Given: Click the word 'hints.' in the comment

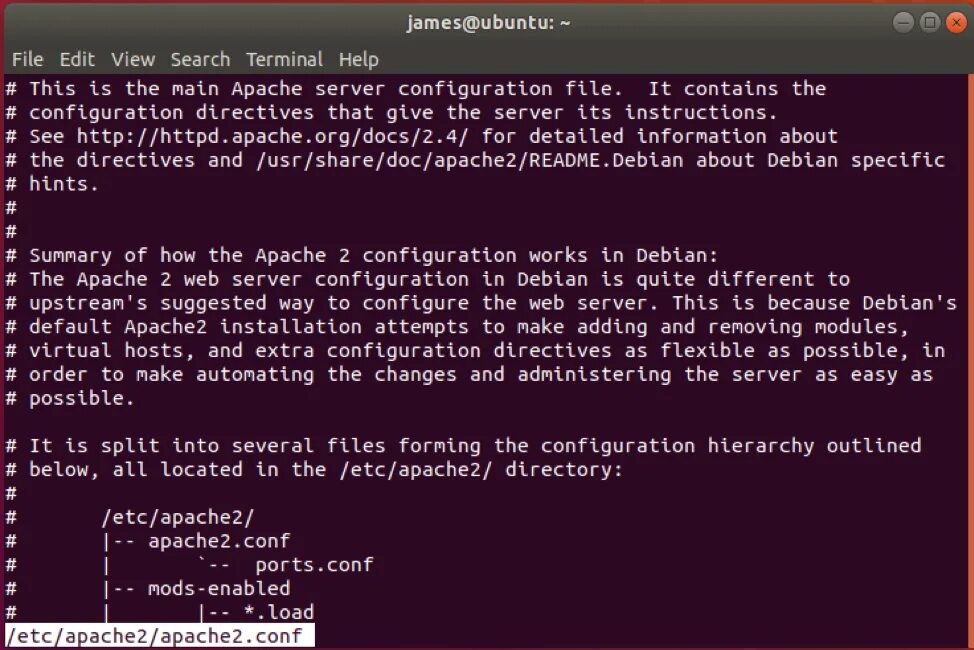Looking at the screenshot, I should [x=64, y=184].
